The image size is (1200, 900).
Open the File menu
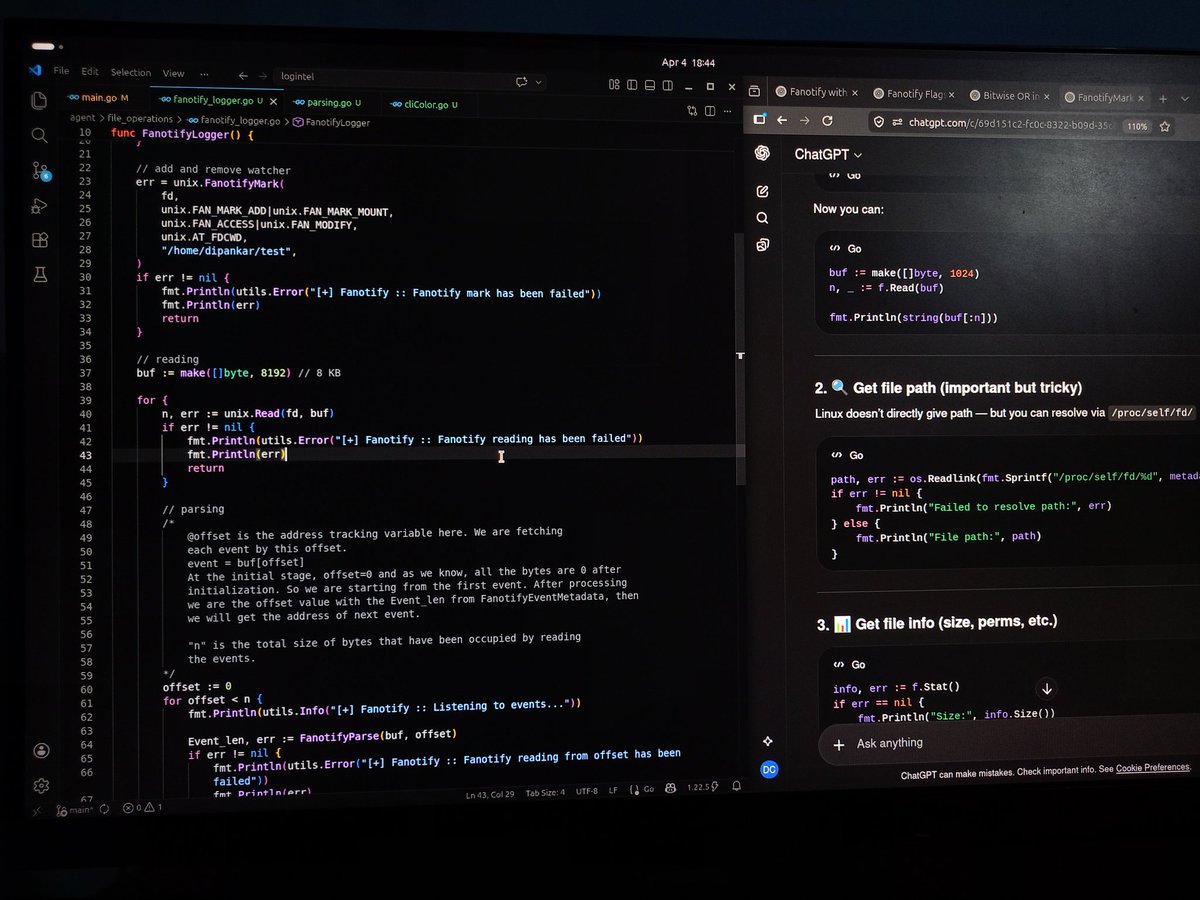pyautogui.click(x=61, y=72)
